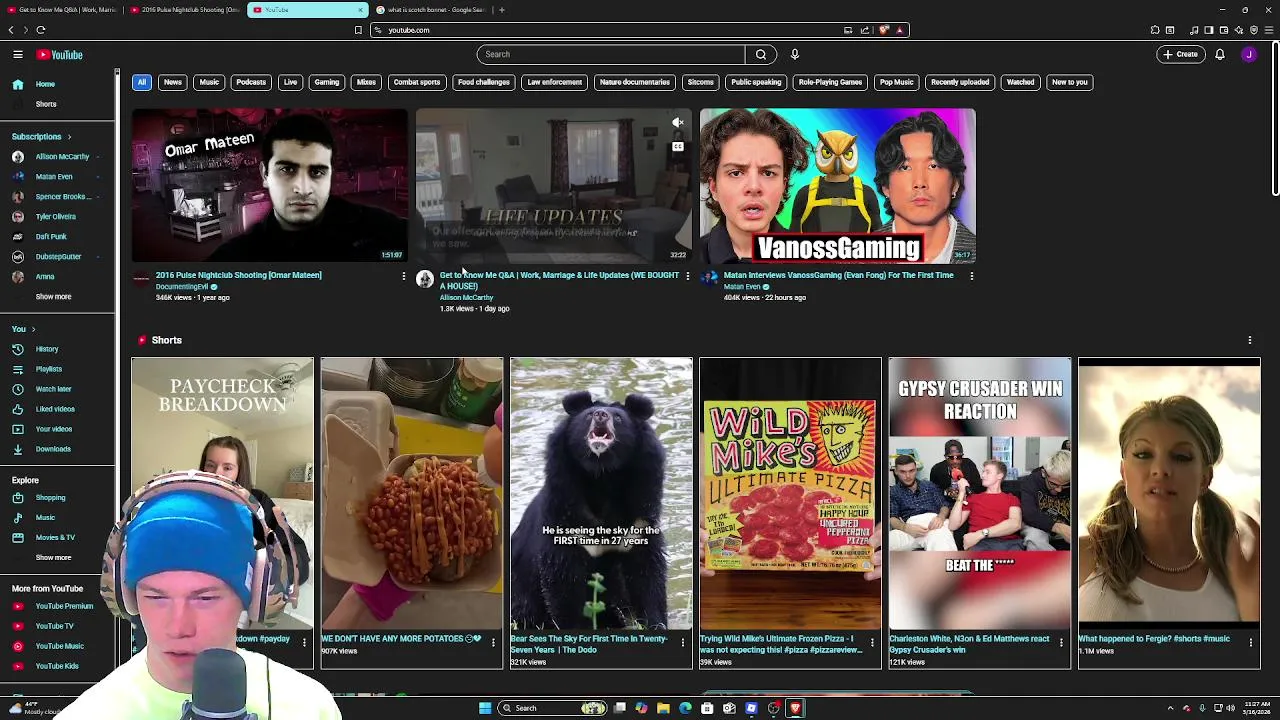Open YouTube Kids link
The width and height of the screenshot is (1280, 720).
pyautogui.click(x=57, y=666)
